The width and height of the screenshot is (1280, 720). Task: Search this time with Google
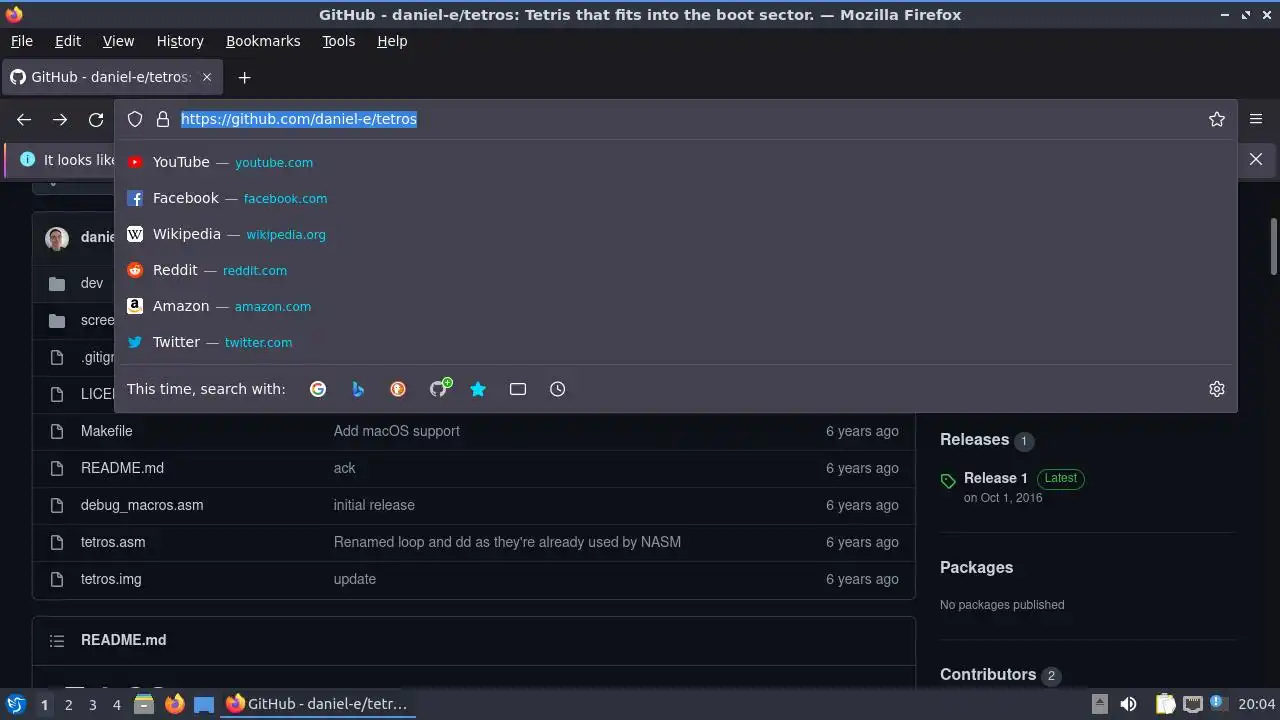click(318, 389)
